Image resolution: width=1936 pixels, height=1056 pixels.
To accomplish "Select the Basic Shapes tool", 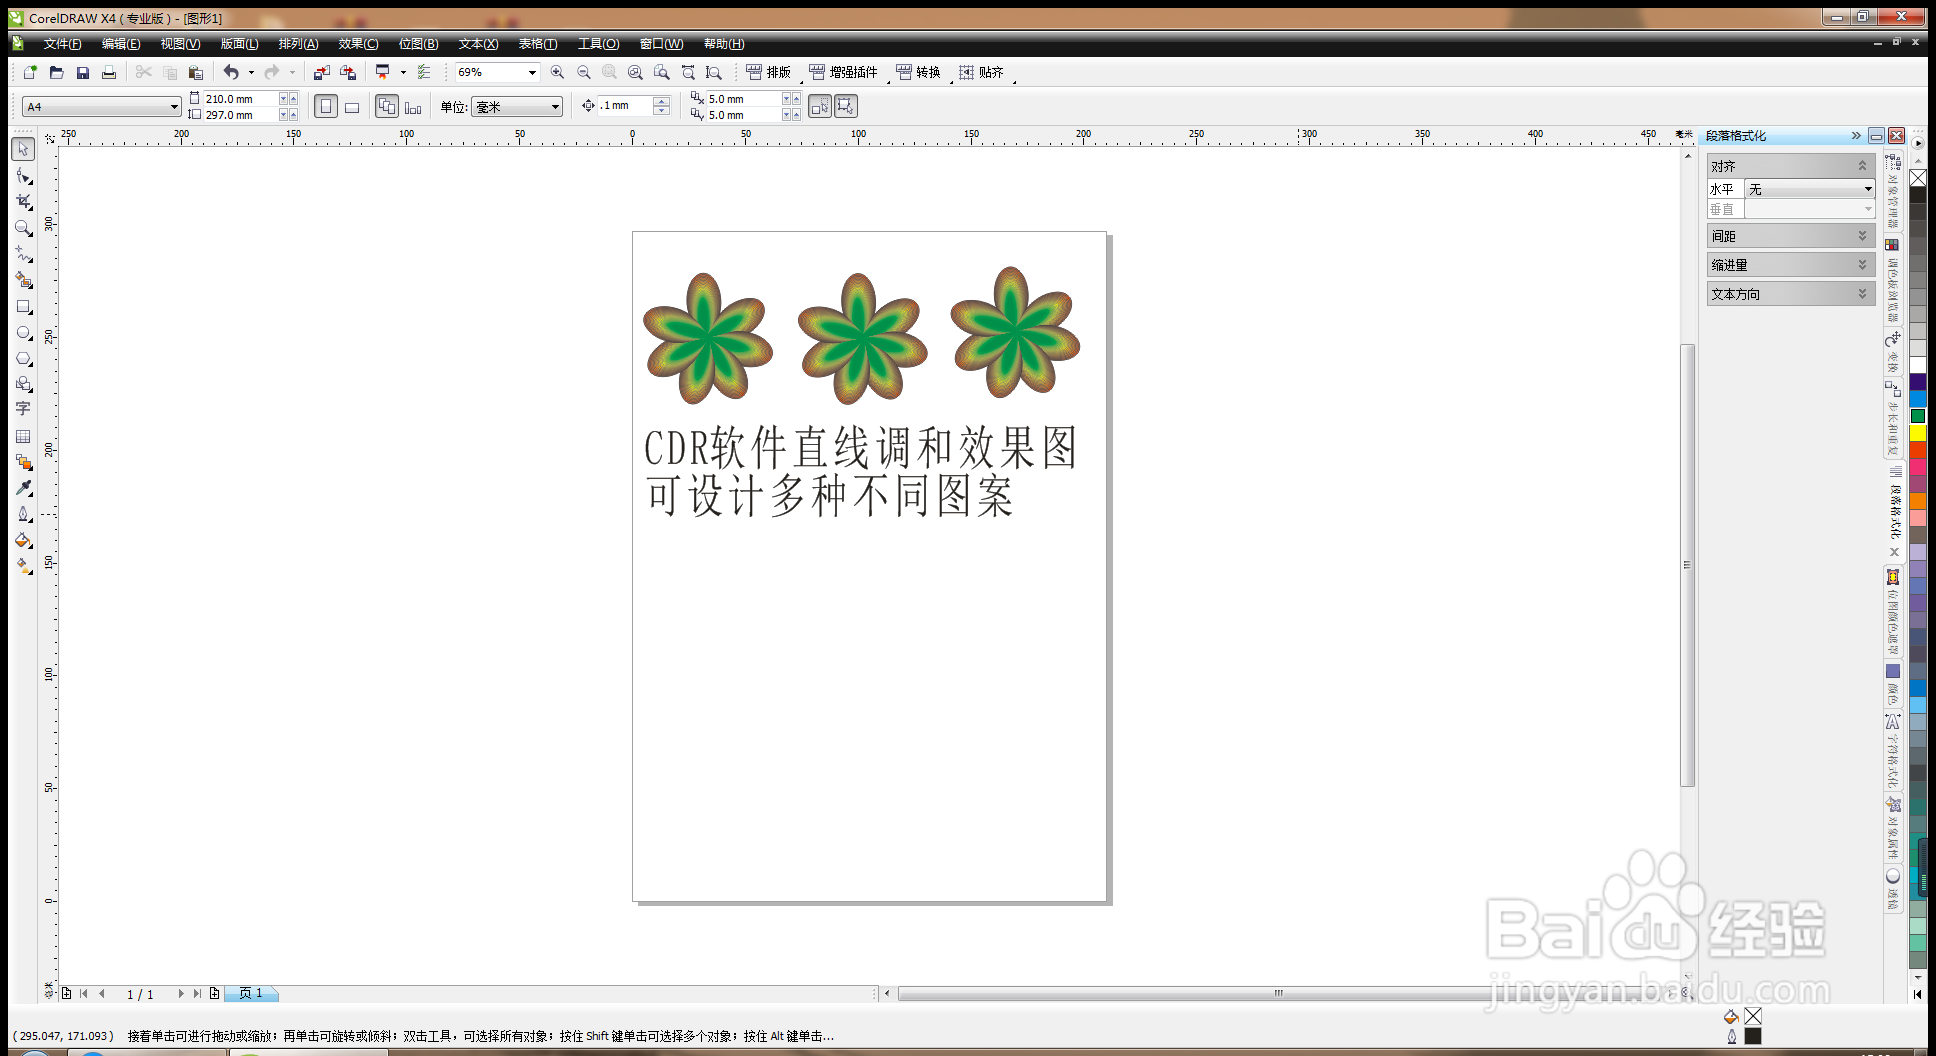I will tap(24, 384).
